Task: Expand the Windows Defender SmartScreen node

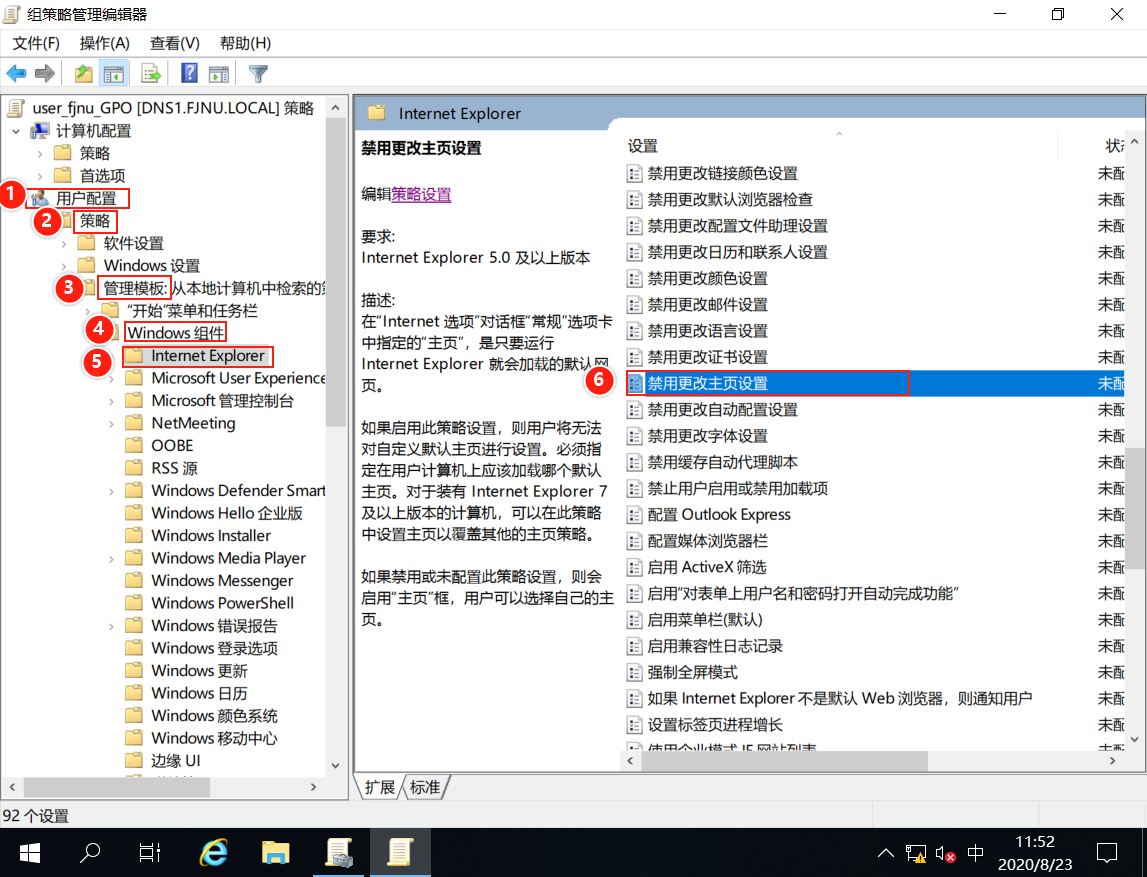Action: tap(111, 492)
